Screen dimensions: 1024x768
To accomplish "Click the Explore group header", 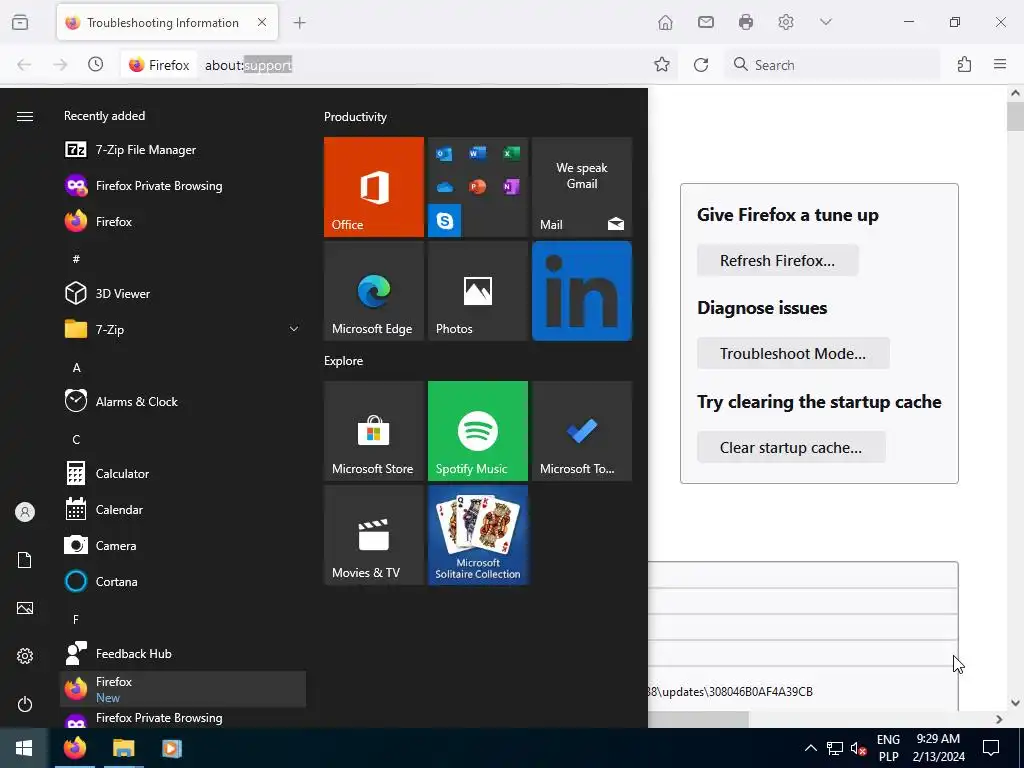I will tap(344, 360).
